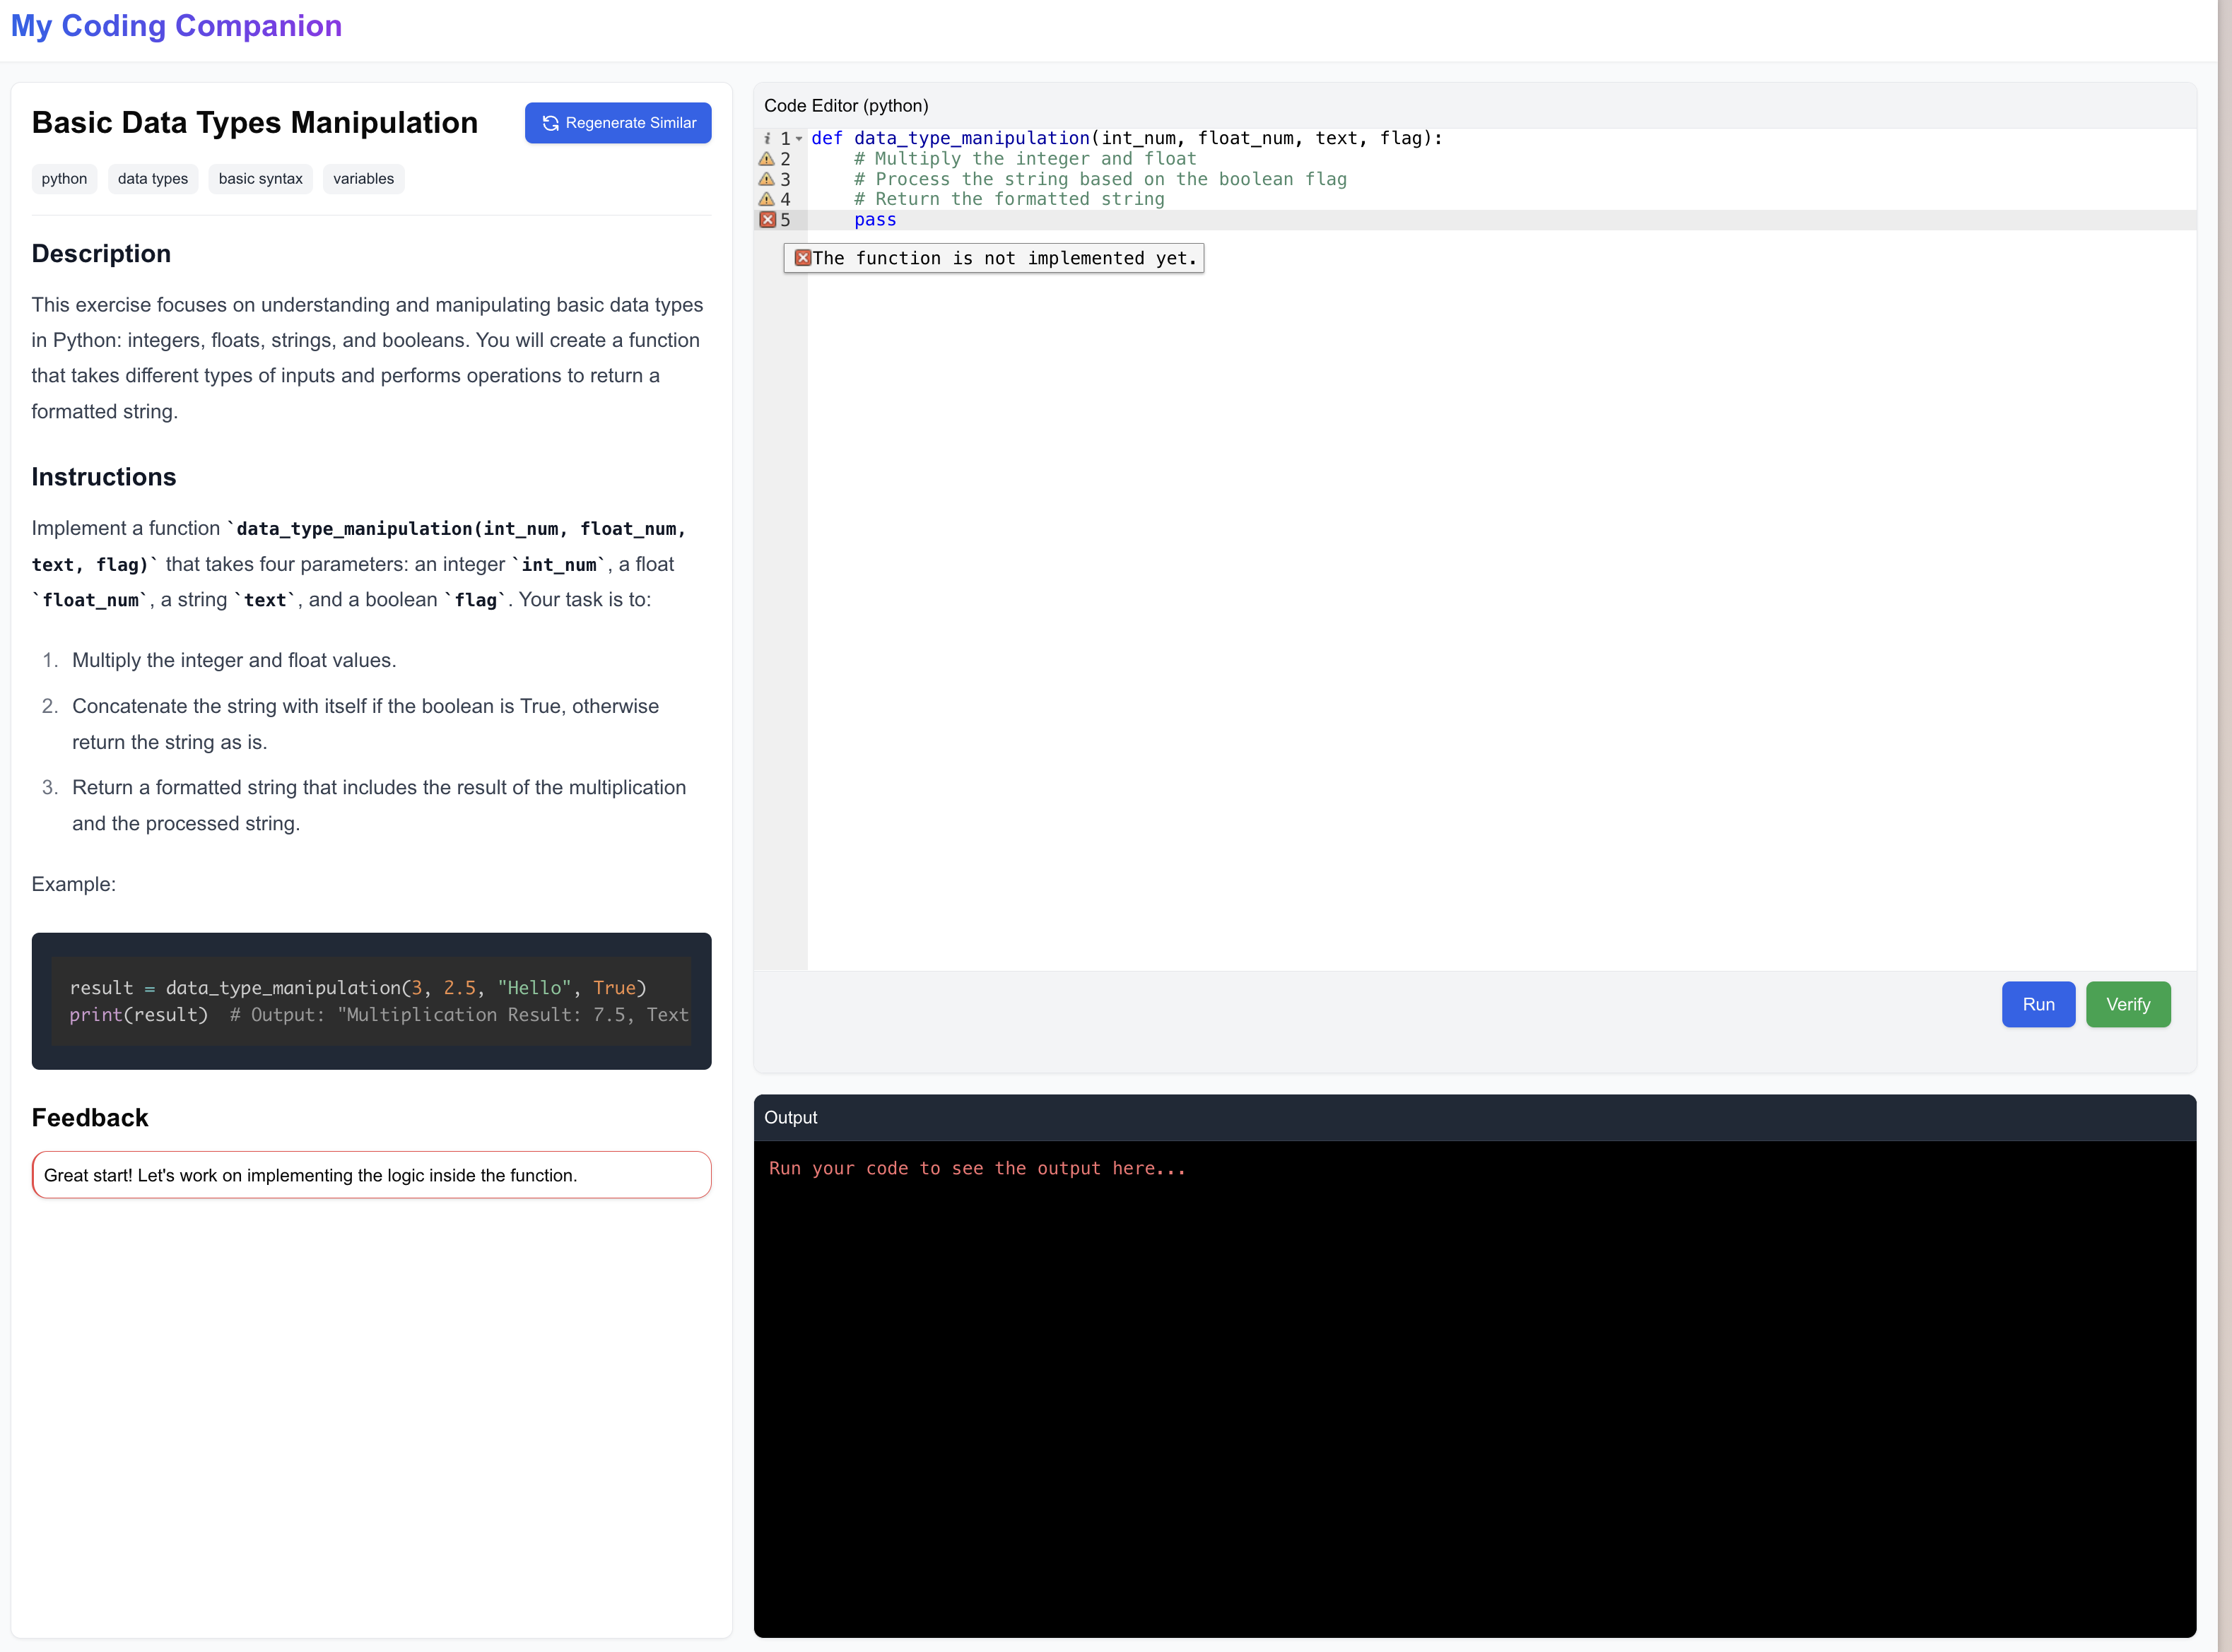Click the refresh icon in Regenerate Similar

pyautogui.click(x=550, y=123)
